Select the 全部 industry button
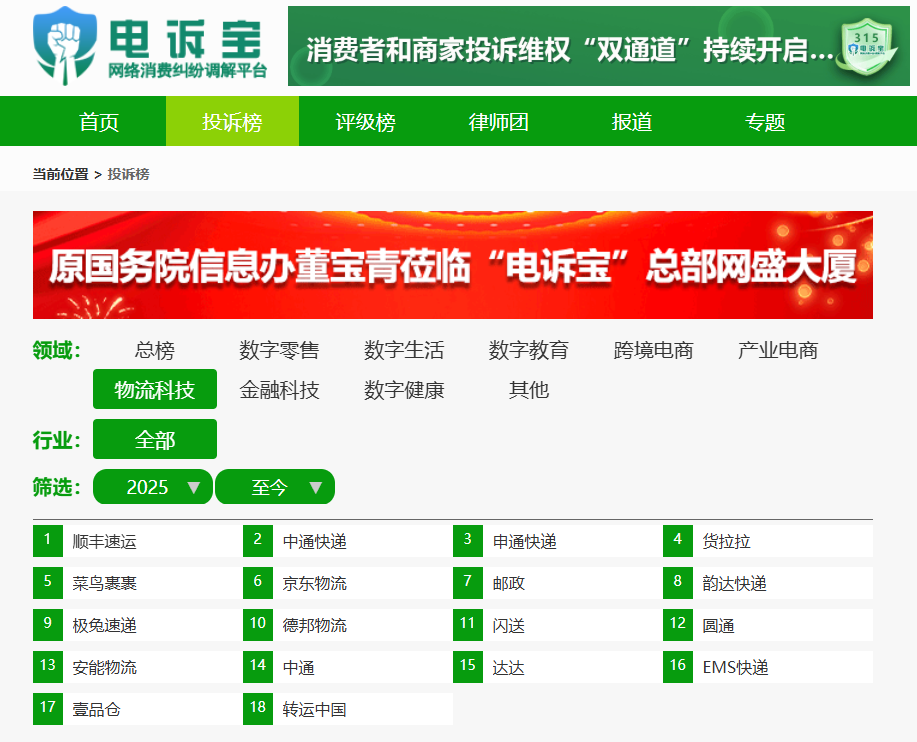The width and height of the screenshot is (917, 742). coord(154,440)
